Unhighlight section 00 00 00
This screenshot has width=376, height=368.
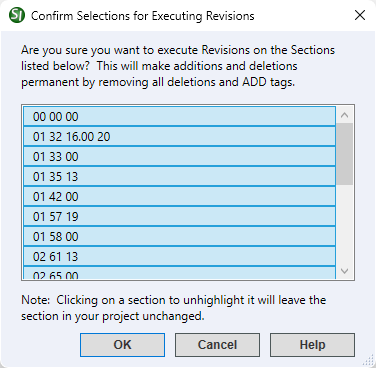point(179,116)
